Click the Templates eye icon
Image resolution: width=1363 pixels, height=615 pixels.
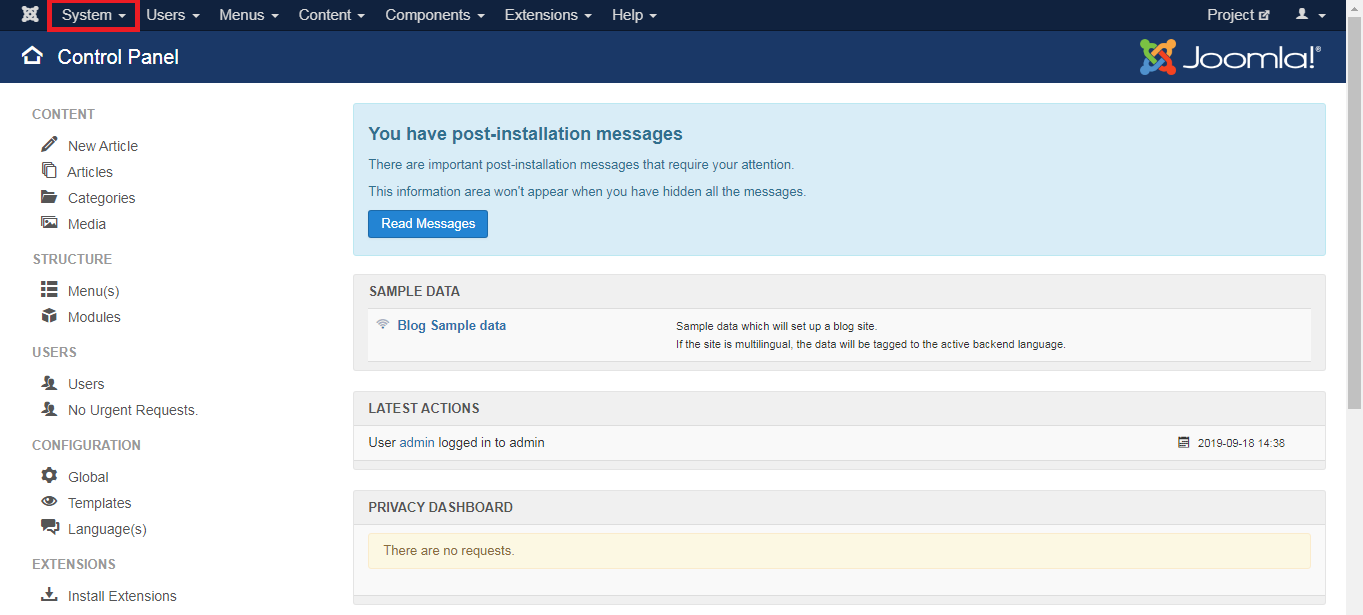pyautogui.click(x=49, y=502)
